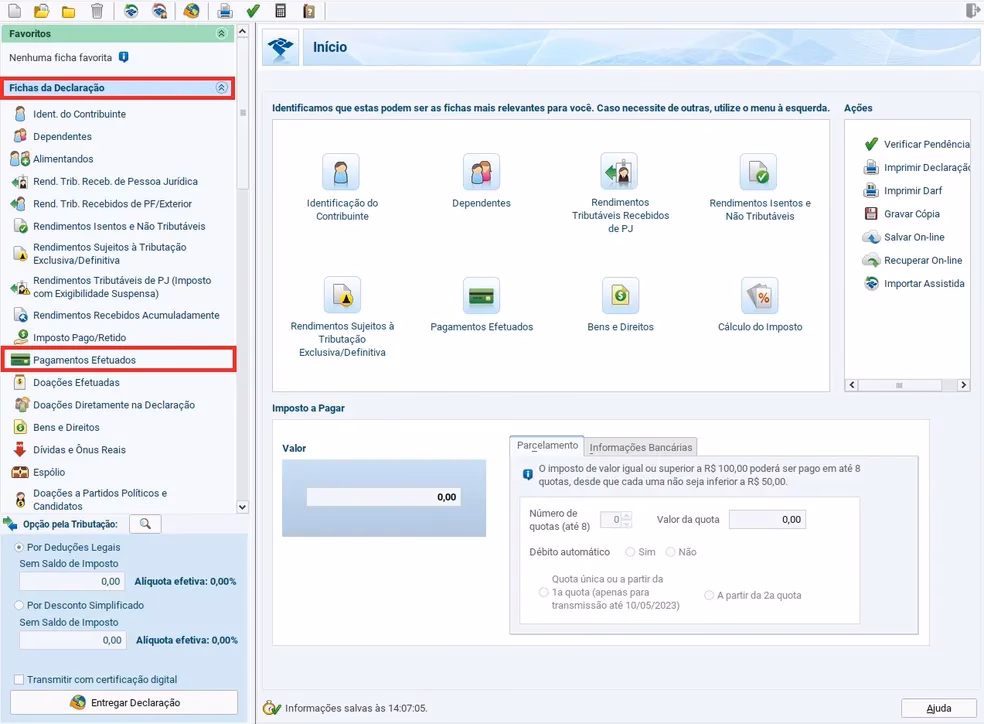This screenshot has width=984, height=724.
Task: Open Pagamentos Efetuados in left sidebar
Action: (x=84, y=360)
